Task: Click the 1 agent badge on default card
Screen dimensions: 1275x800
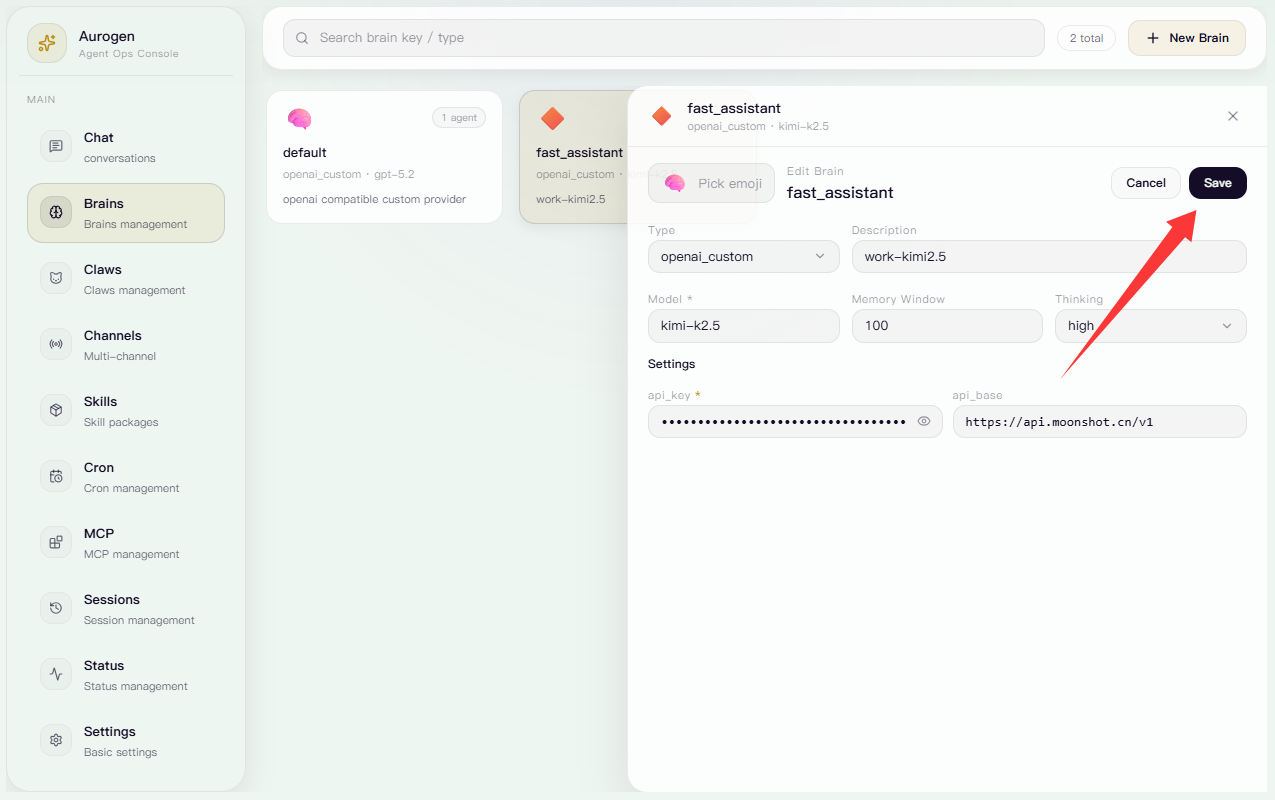Action: [459, 118]
